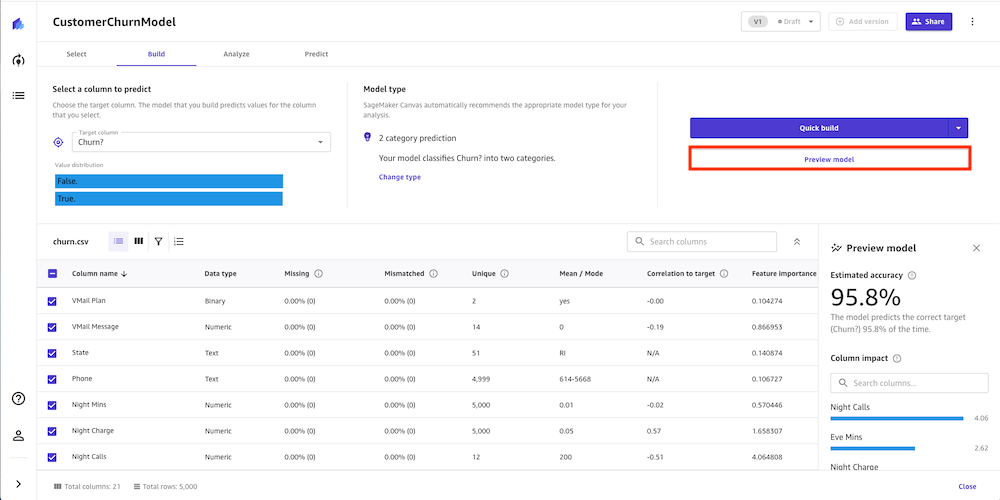Uncheck the Phone column checkbox
Image resolution: width=1000 pixels, height=500 pixels.
pos(52,379)
